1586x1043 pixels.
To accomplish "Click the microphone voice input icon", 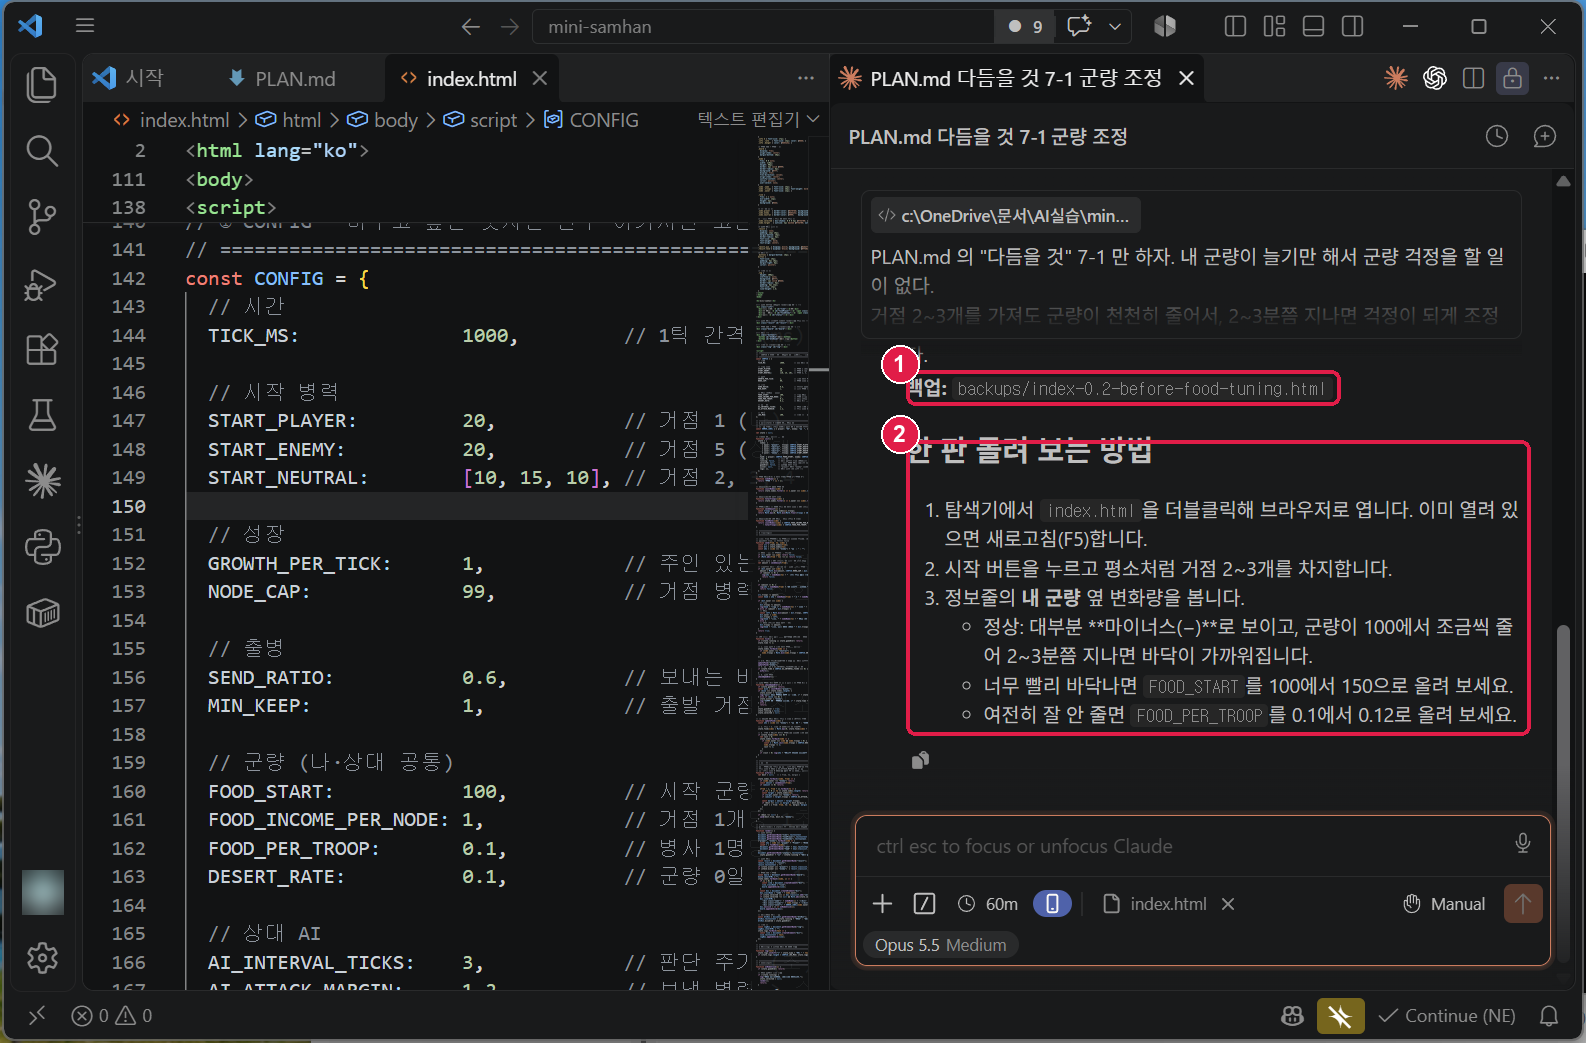I will 1522,844.
